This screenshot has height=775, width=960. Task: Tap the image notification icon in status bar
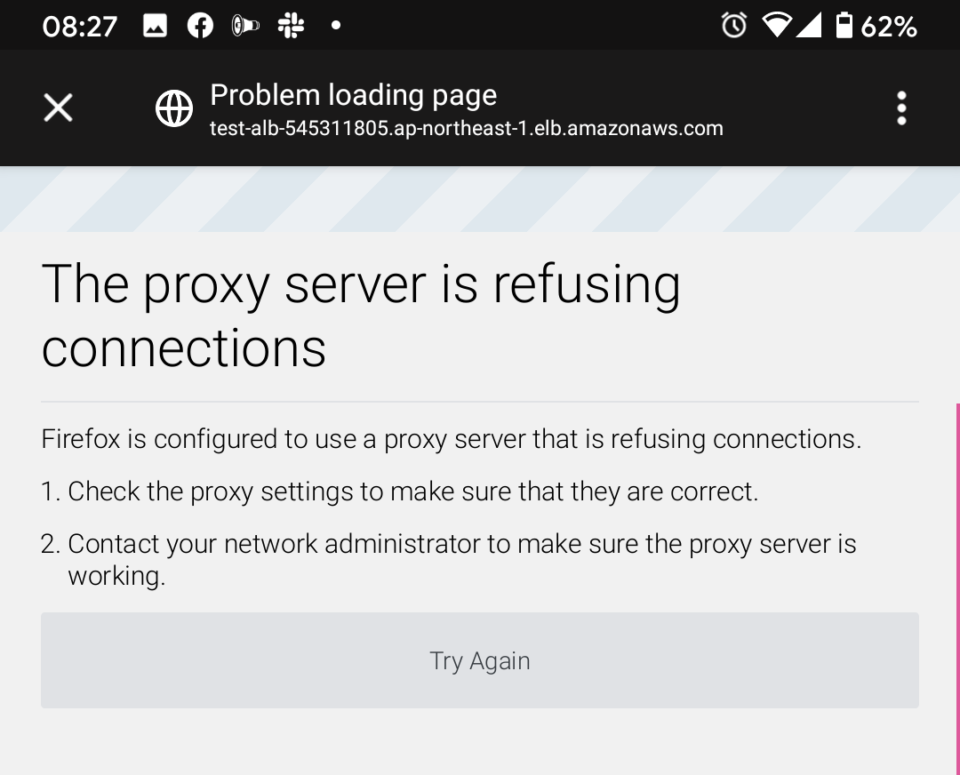(x=155, y=26)
